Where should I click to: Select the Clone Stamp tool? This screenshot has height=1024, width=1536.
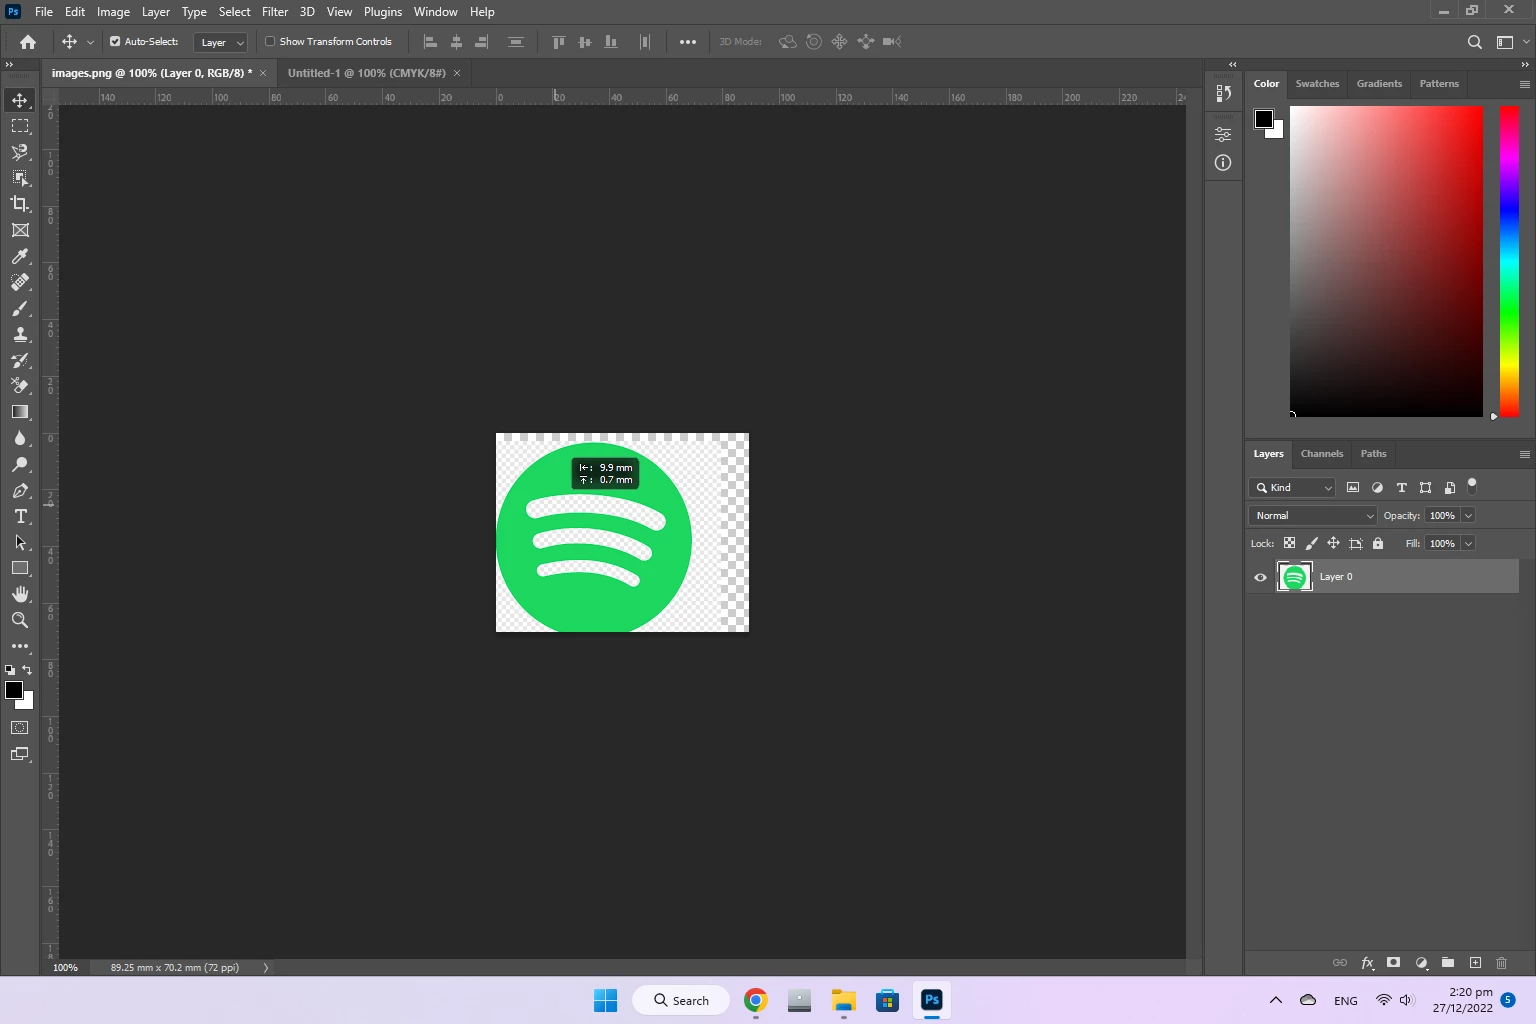coord(20,335)
